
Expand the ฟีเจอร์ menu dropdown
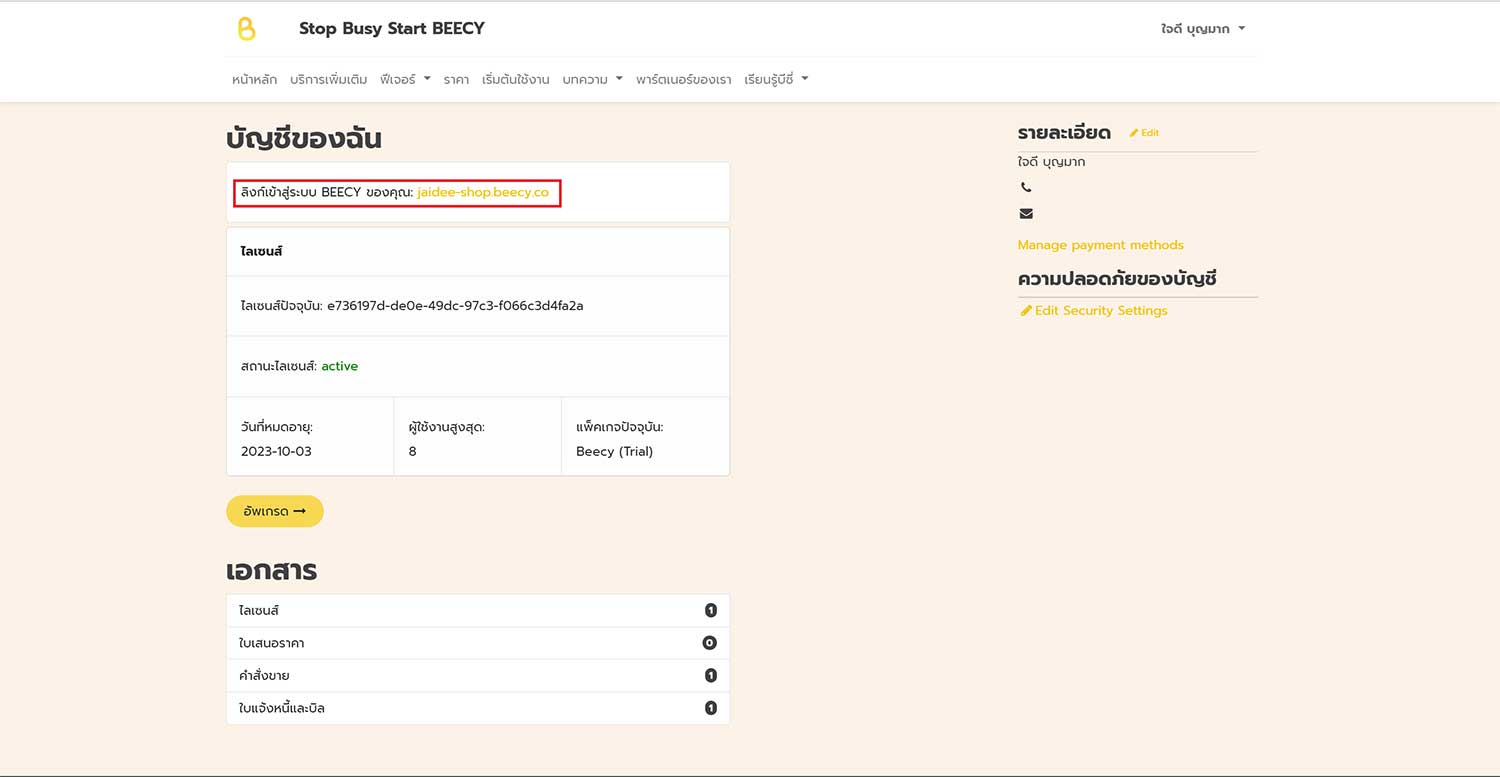click(x=405, y=80)
